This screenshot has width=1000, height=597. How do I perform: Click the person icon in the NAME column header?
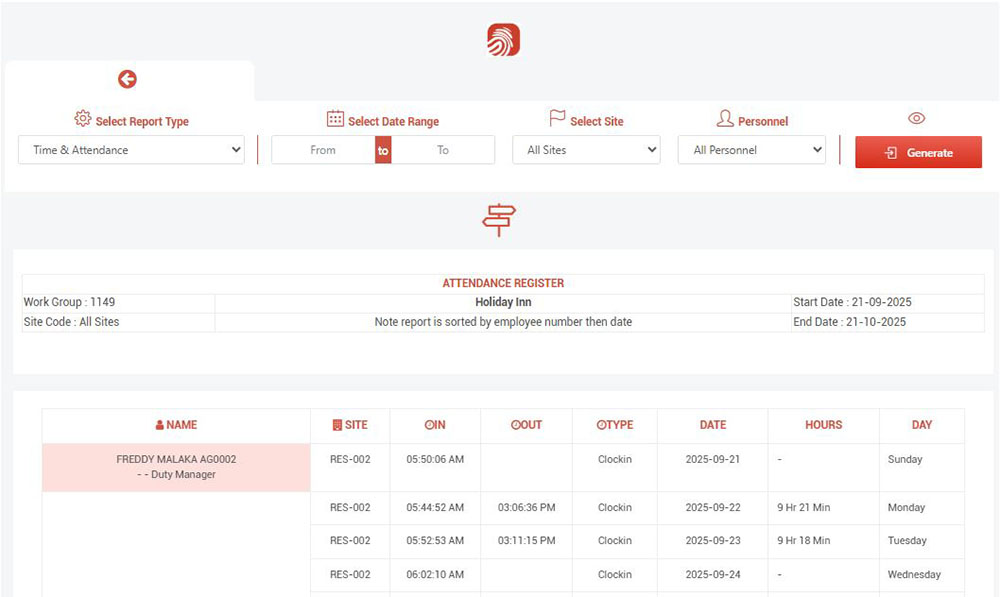tap(157, 425)
